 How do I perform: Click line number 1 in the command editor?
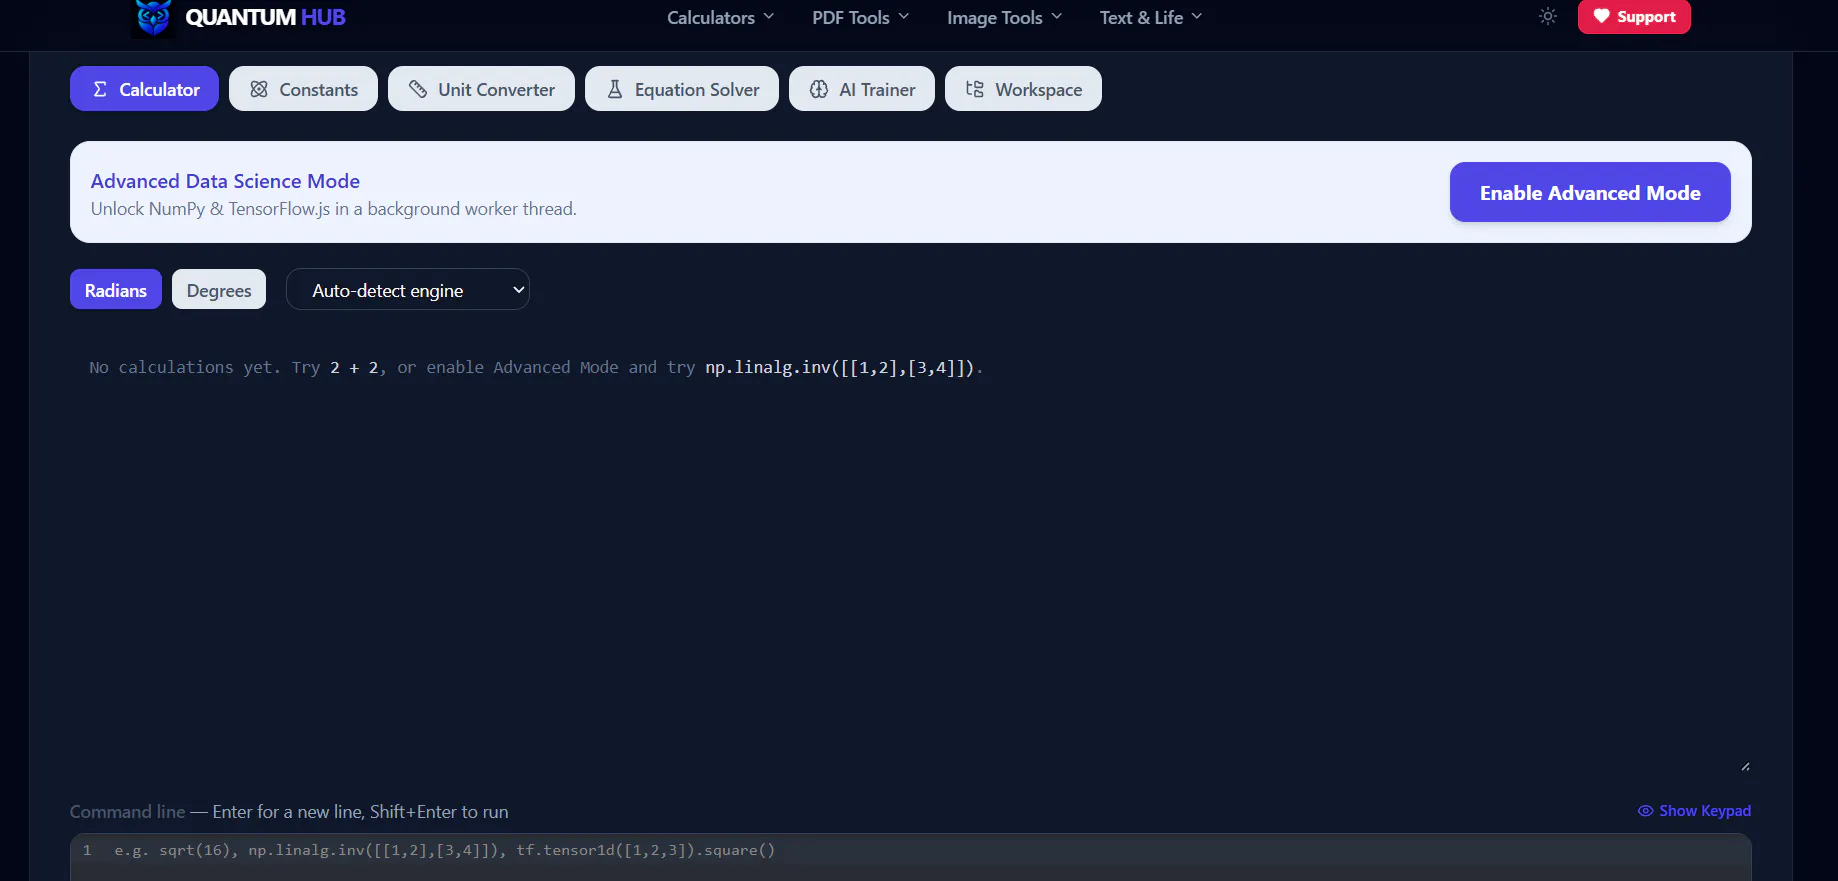tap(87, 850)
